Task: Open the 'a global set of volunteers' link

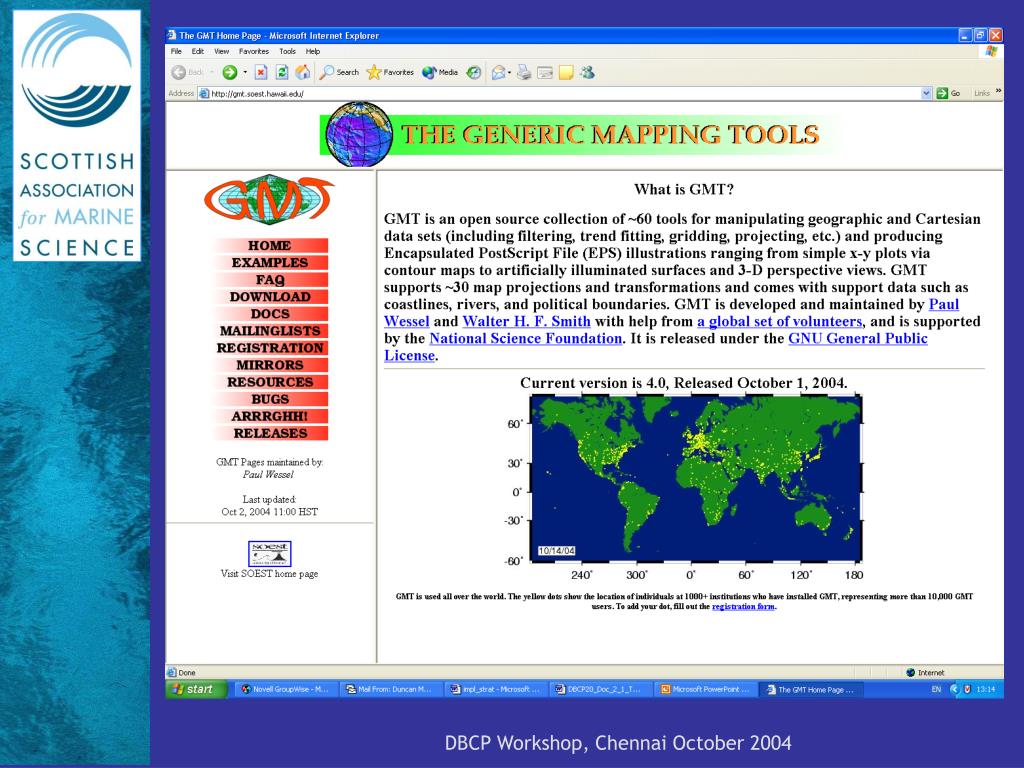Action: [780, 321]
